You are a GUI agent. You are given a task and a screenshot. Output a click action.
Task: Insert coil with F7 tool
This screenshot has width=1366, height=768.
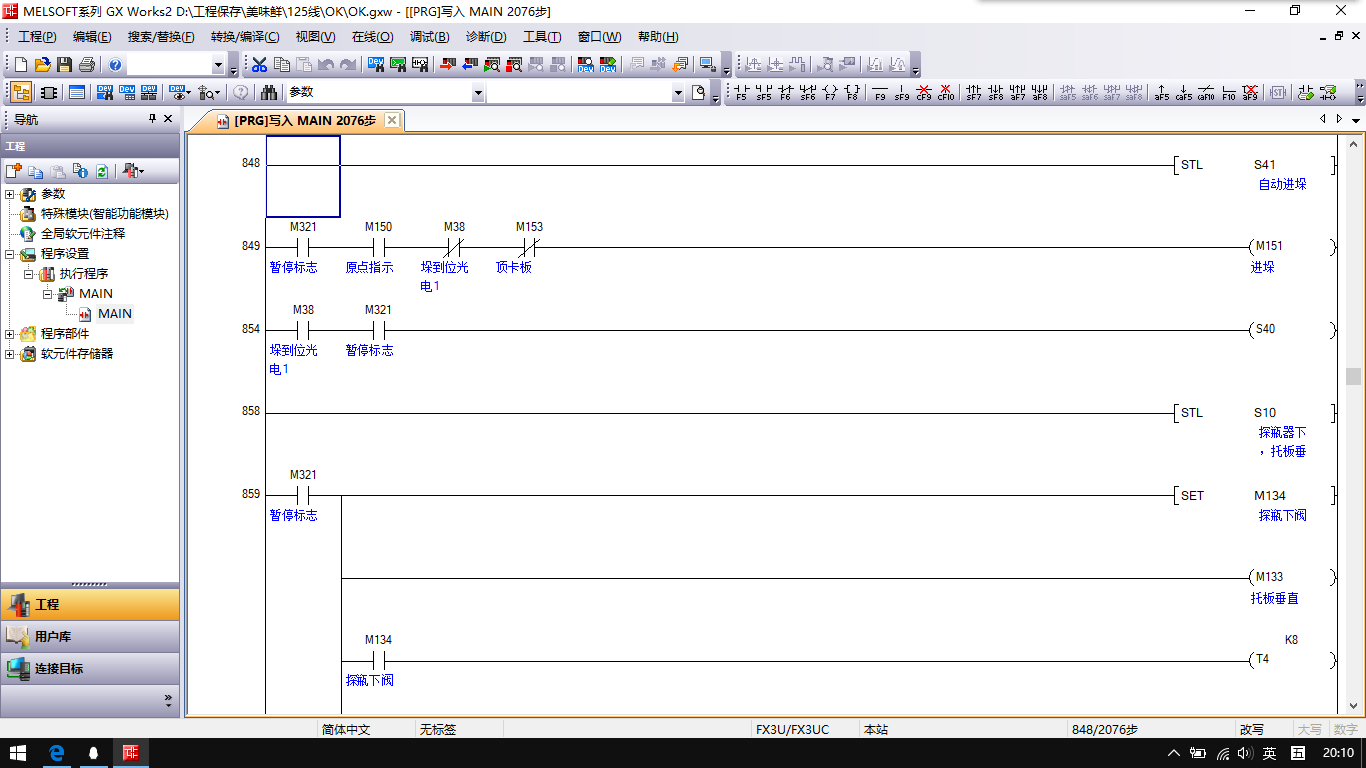(830, 93)
